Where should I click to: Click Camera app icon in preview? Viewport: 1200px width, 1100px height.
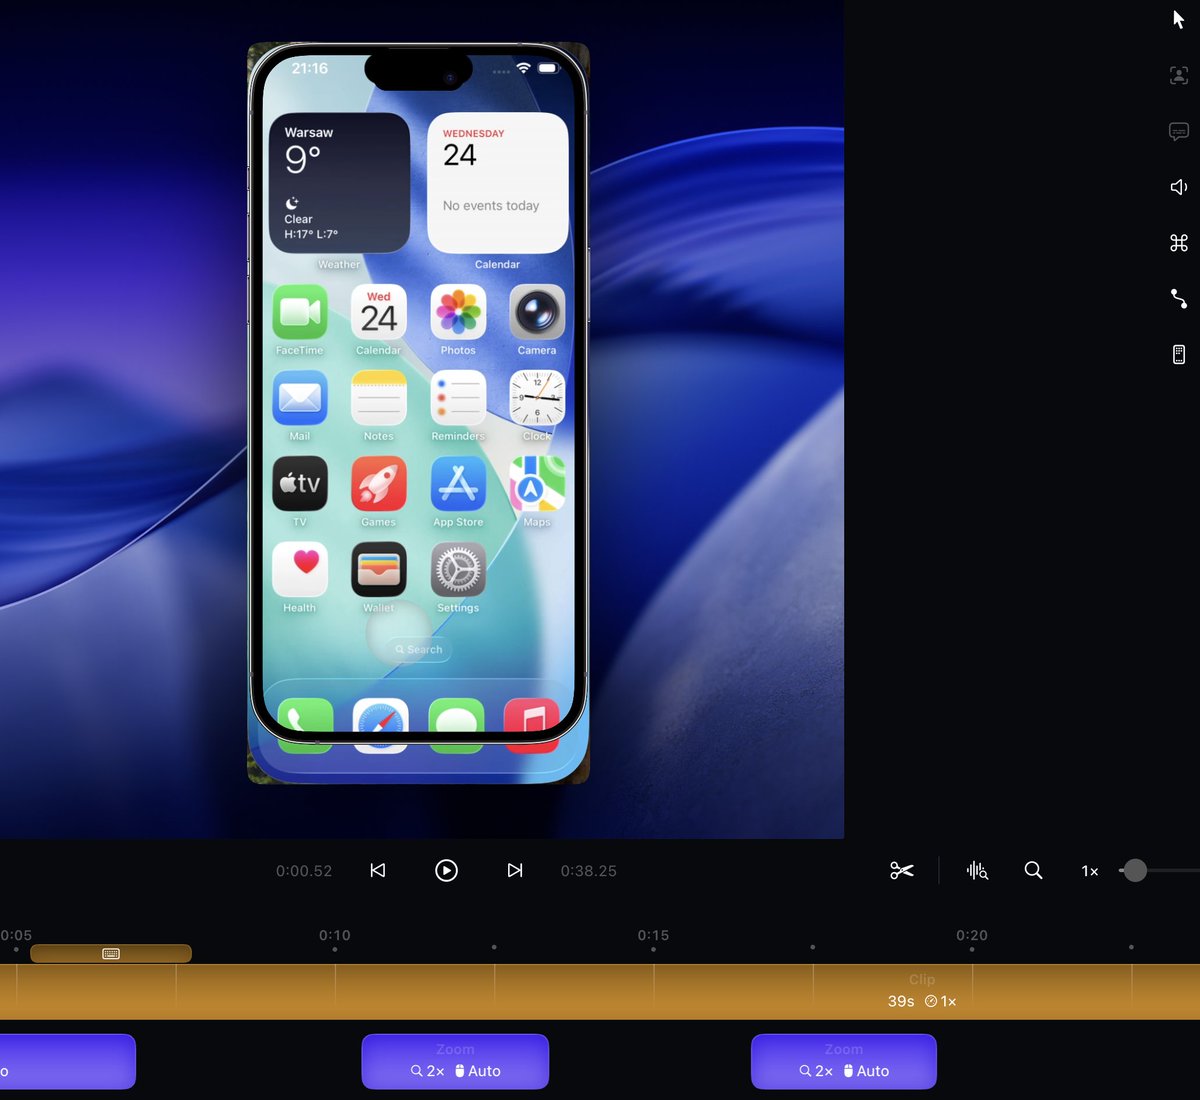click(x=537, y=312)
